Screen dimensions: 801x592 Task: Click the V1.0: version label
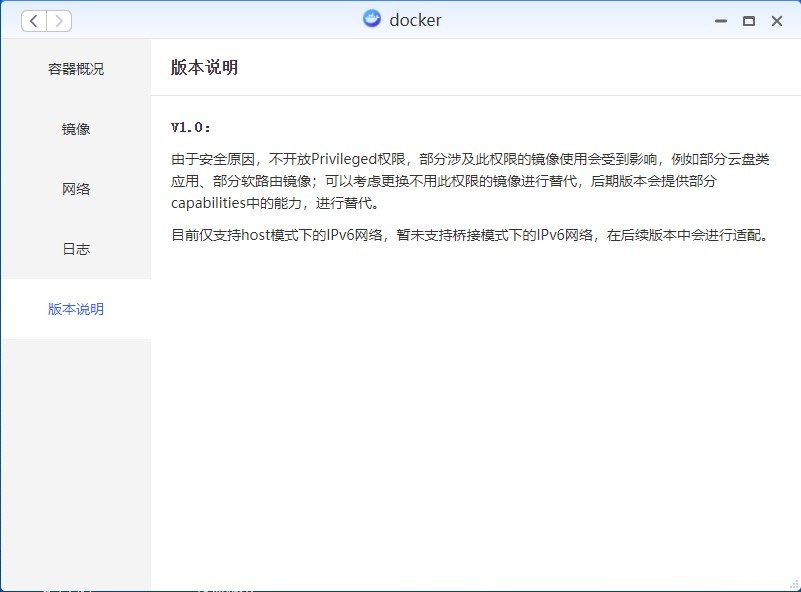191,127
